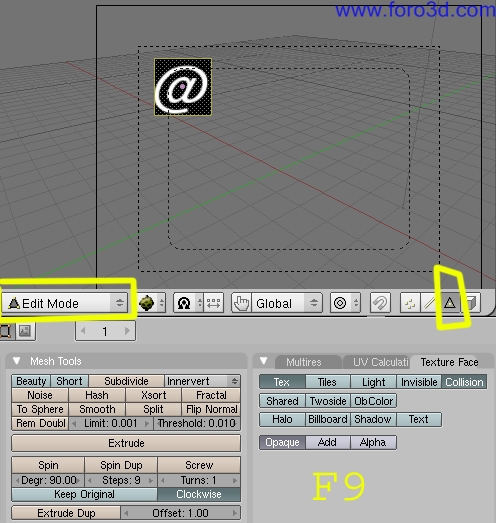Click the Spin button
Image resolution: width=496 pixels, height=523 pixels.
point(48,465)
